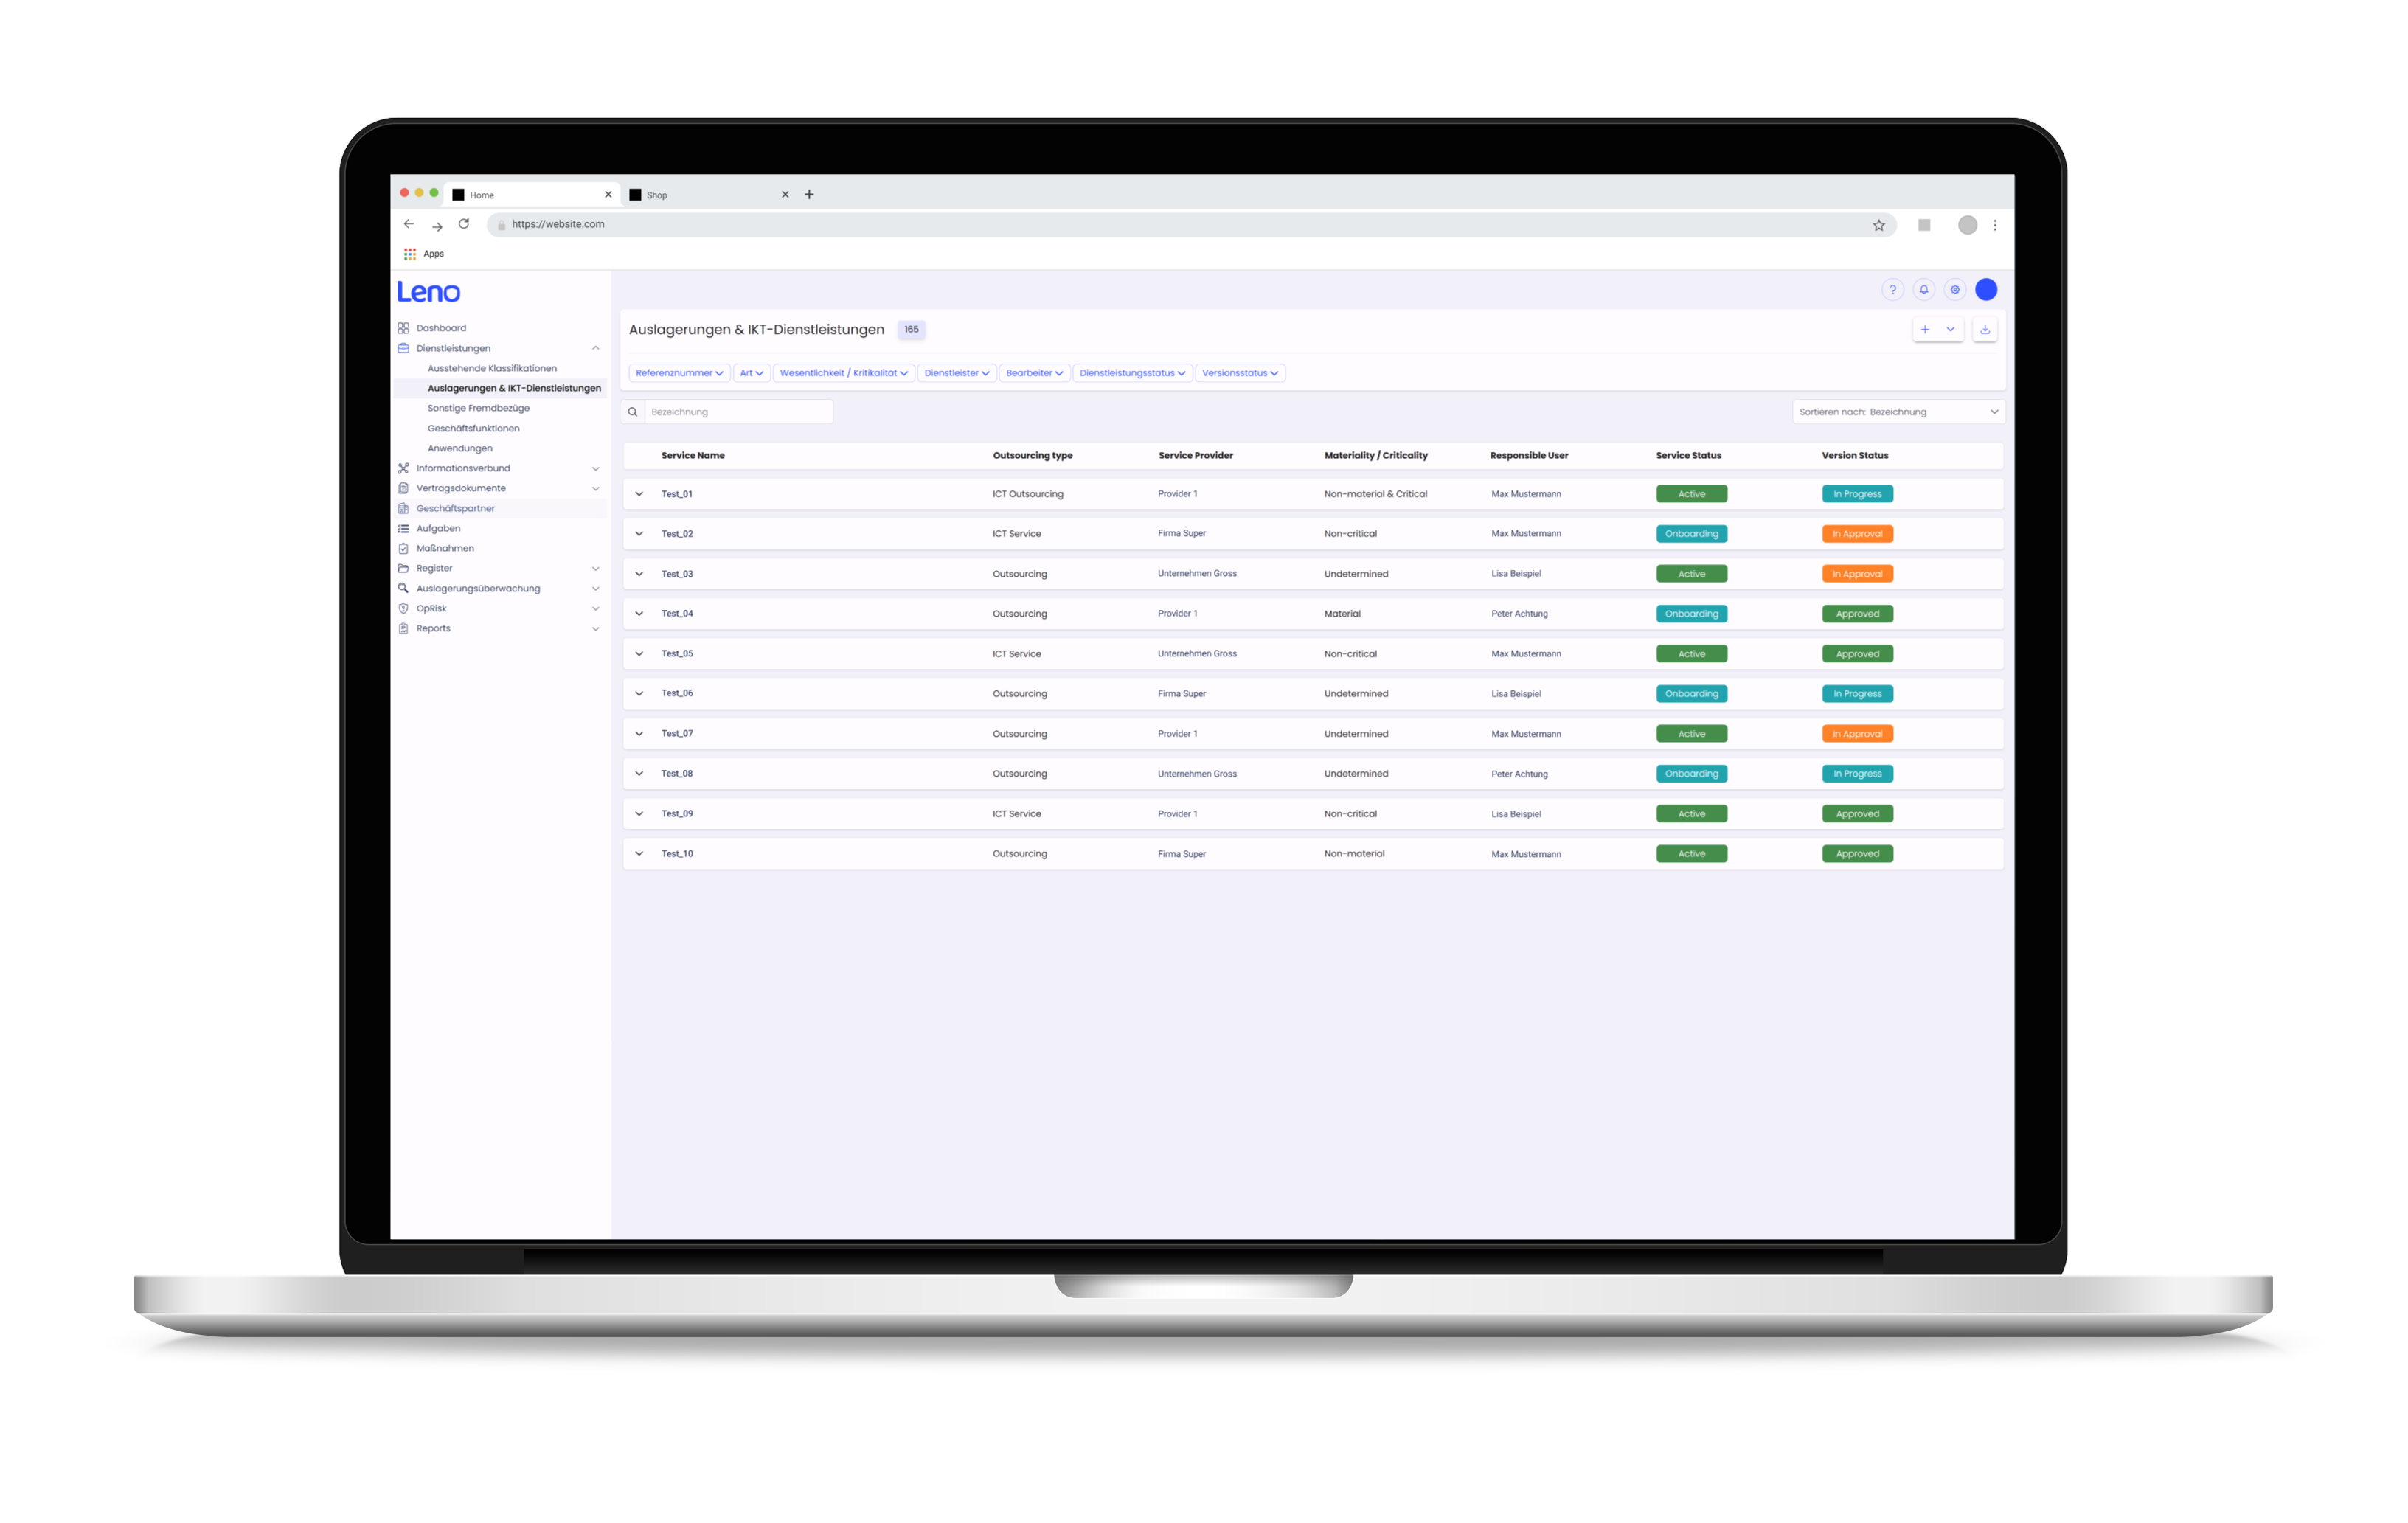Viewport: 2408px width, 1523px height.
Task: Open settings gear icon in header
Action: pos(1955,290)
